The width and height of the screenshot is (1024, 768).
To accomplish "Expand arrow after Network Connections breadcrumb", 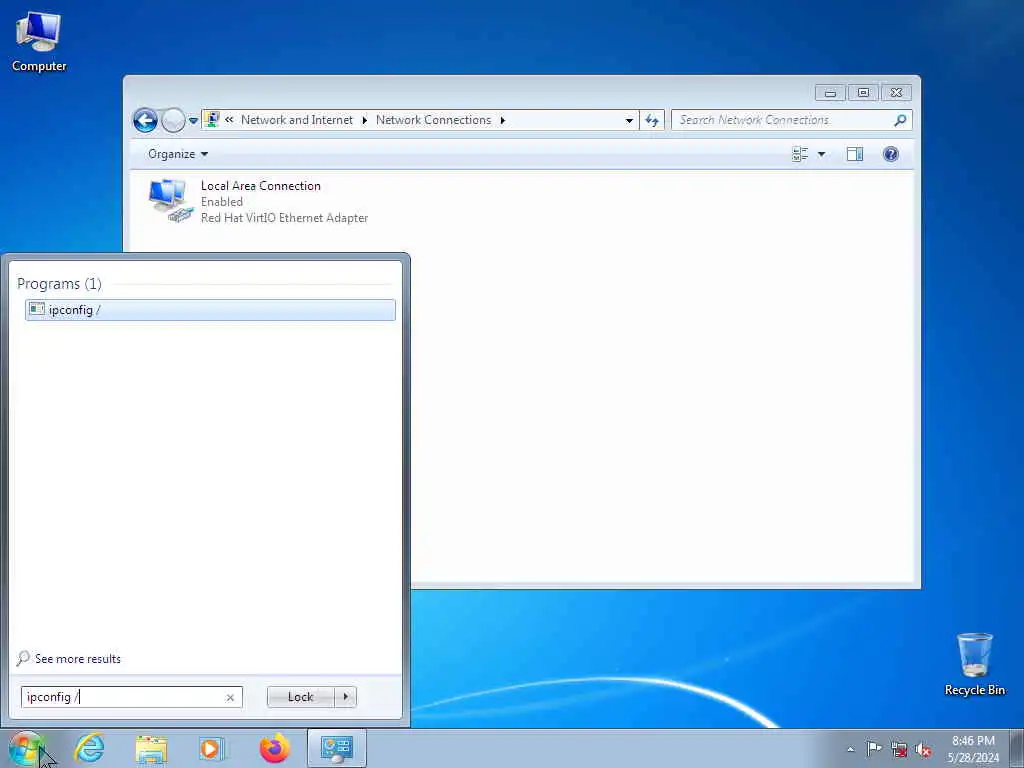I will pyautogui.click(x=502, y=120).
